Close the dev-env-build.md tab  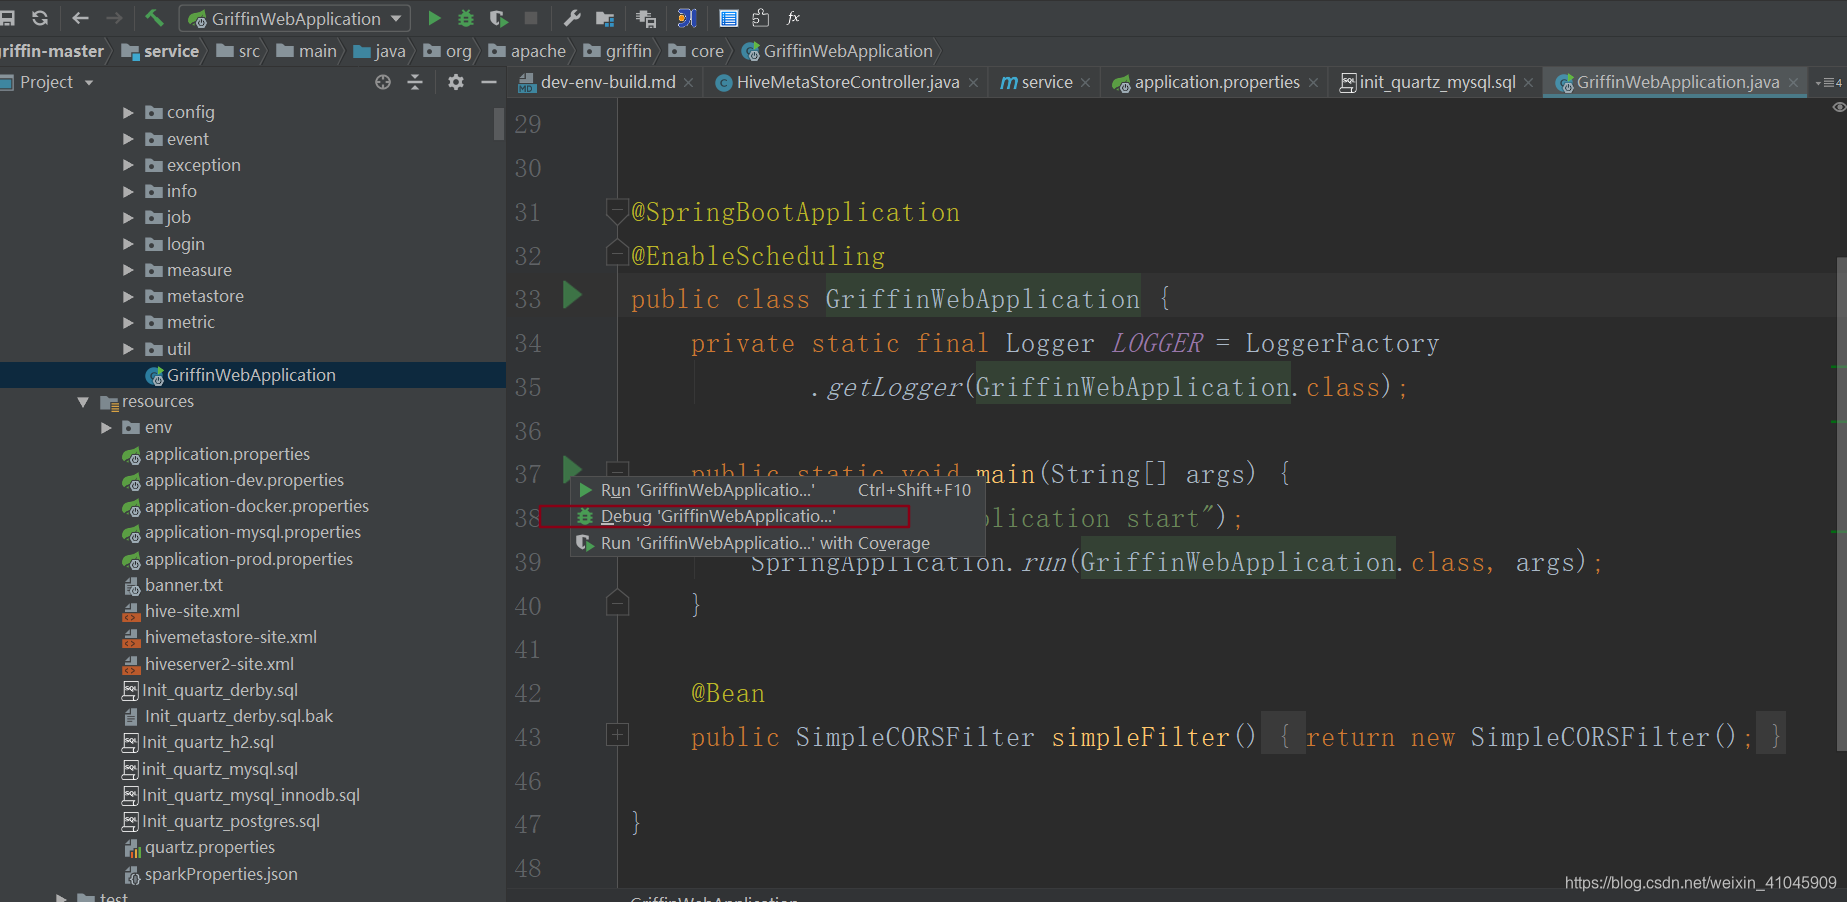click(689, 83)
